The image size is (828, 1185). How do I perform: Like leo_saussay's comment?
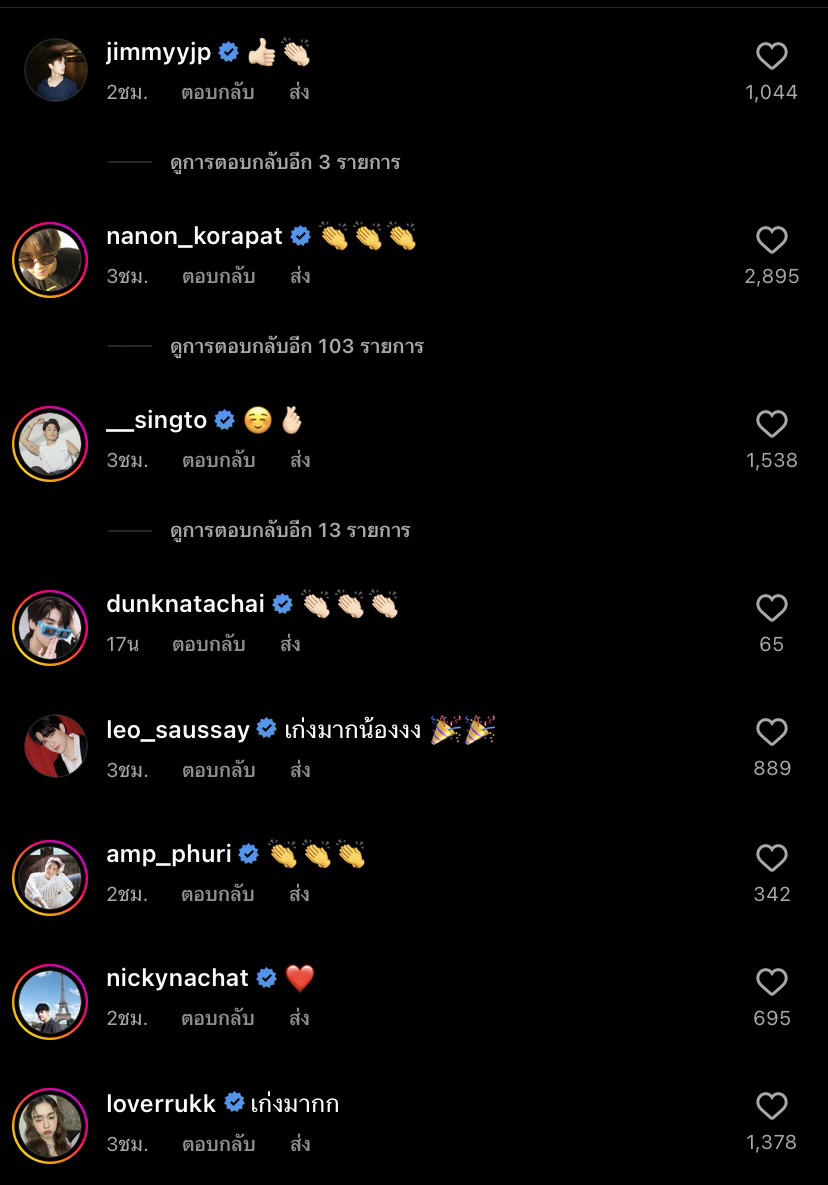(x=771, y=732)
